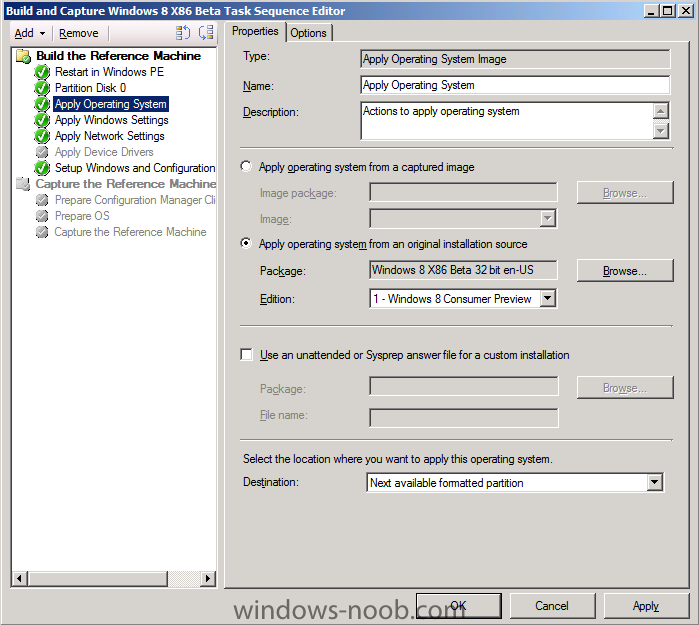Click the Apply button

[x=646, y=605]
